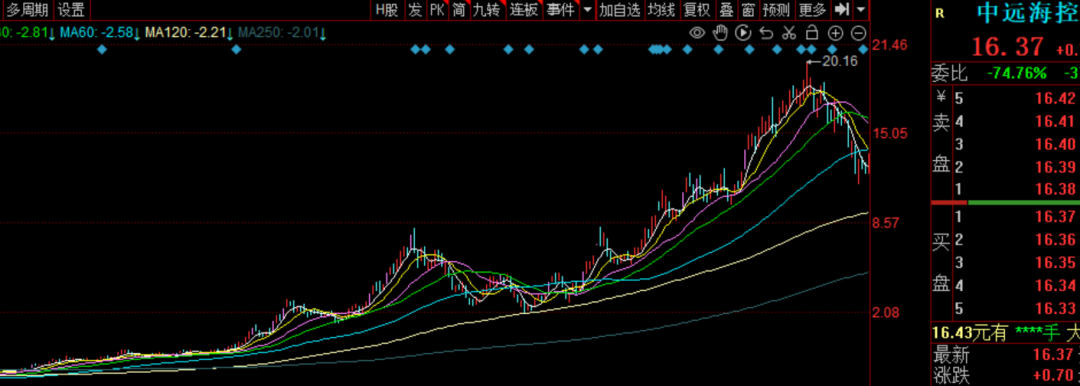Click the replay playback icon

click(742, 32)
